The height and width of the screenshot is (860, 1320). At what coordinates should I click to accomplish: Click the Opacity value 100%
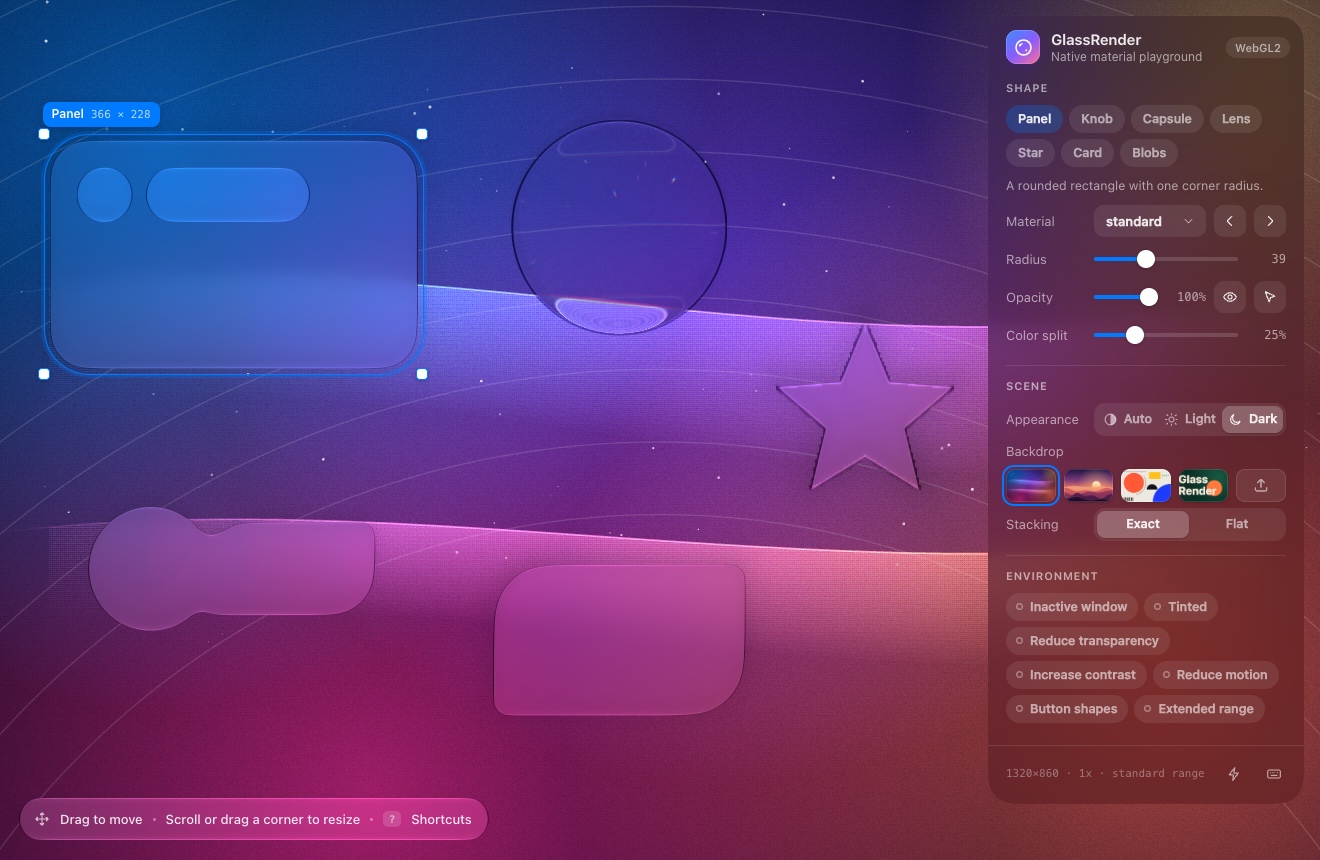pyautogui.click(x=1191, y=297)
